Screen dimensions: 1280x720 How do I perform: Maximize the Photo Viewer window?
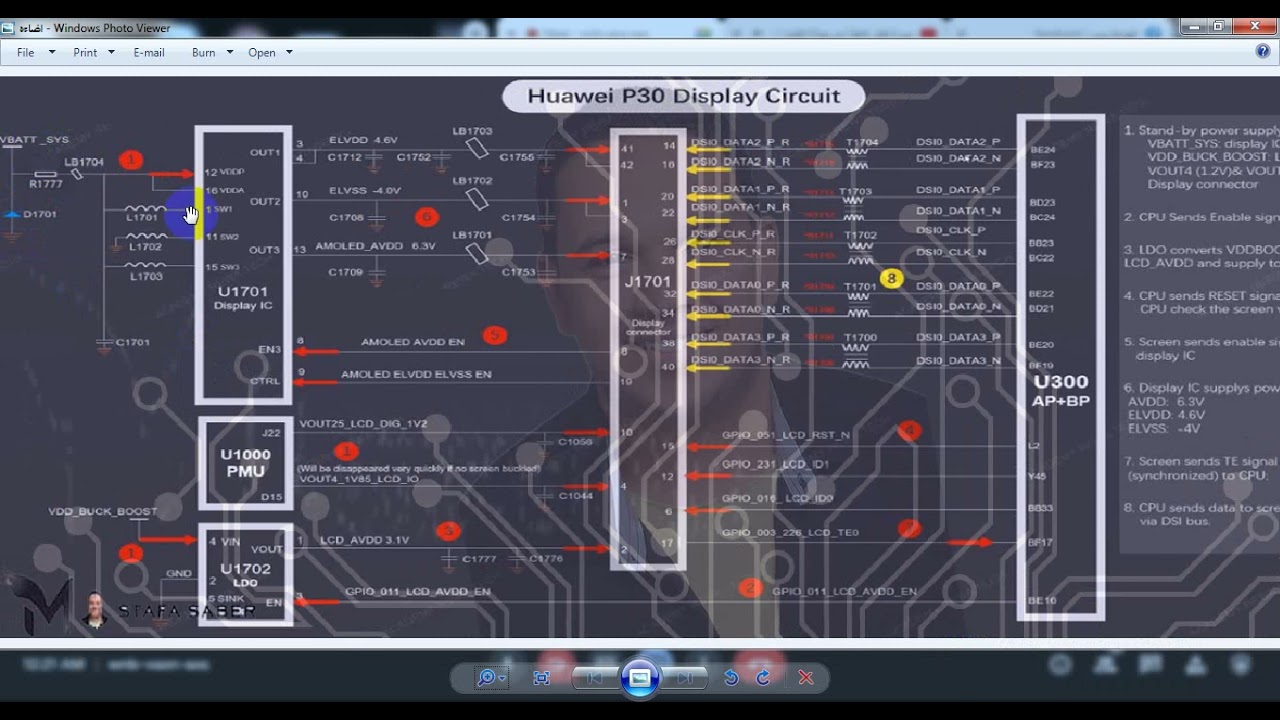[x=1219, y=27]
